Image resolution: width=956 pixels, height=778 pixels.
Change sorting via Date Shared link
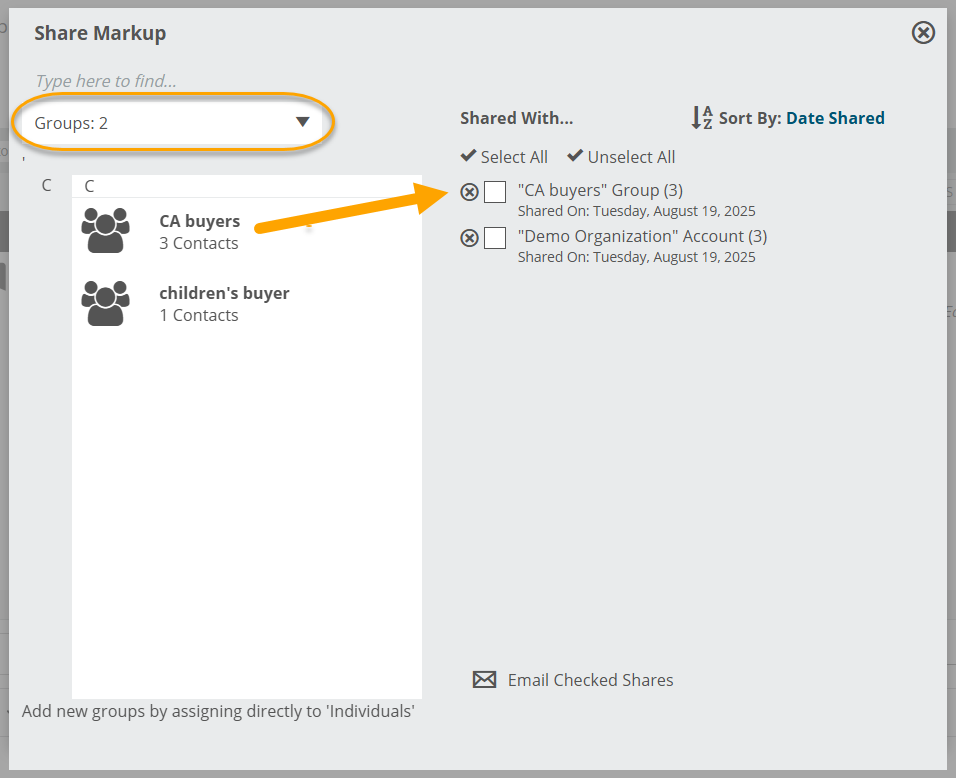835,118
